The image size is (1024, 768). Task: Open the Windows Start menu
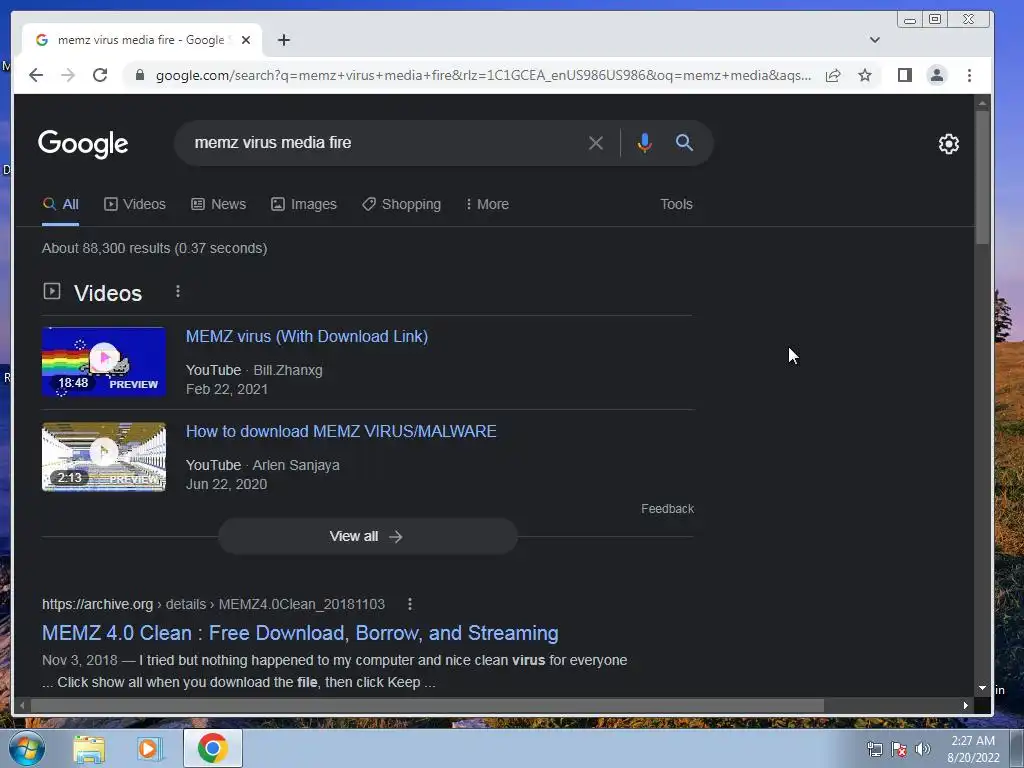[26, 748]
